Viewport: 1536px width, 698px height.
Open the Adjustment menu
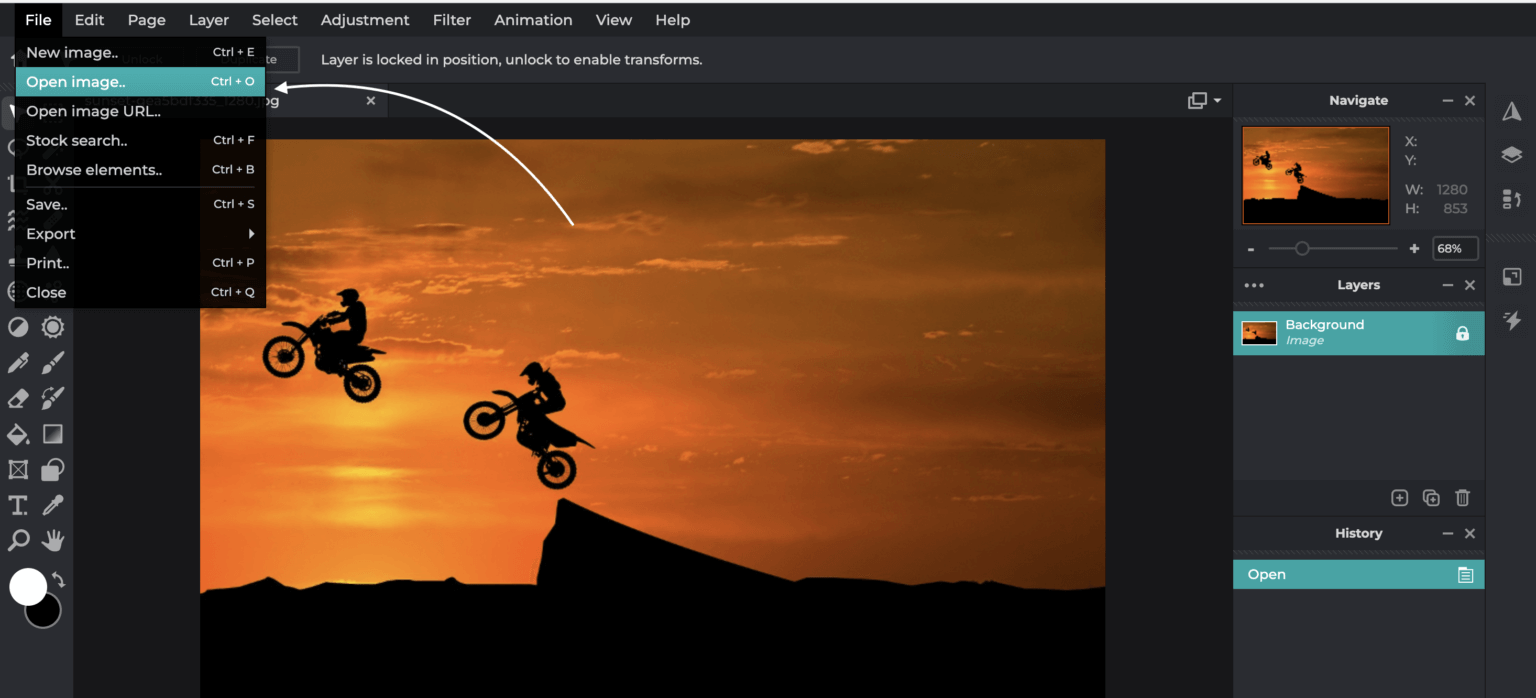pos(365,20)
